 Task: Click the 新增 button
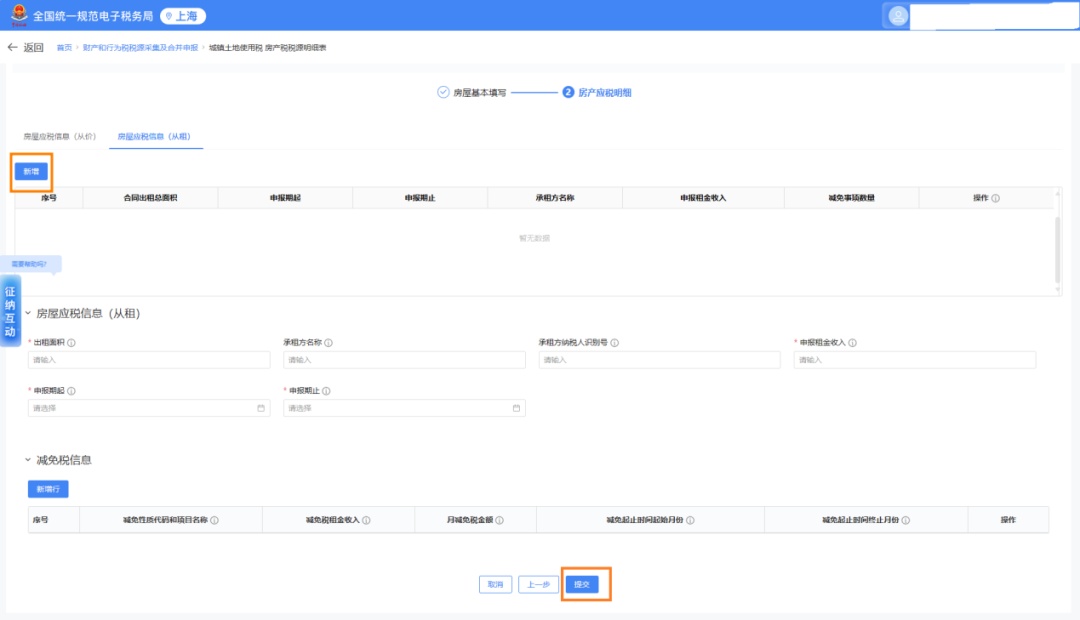coord(32,172)
